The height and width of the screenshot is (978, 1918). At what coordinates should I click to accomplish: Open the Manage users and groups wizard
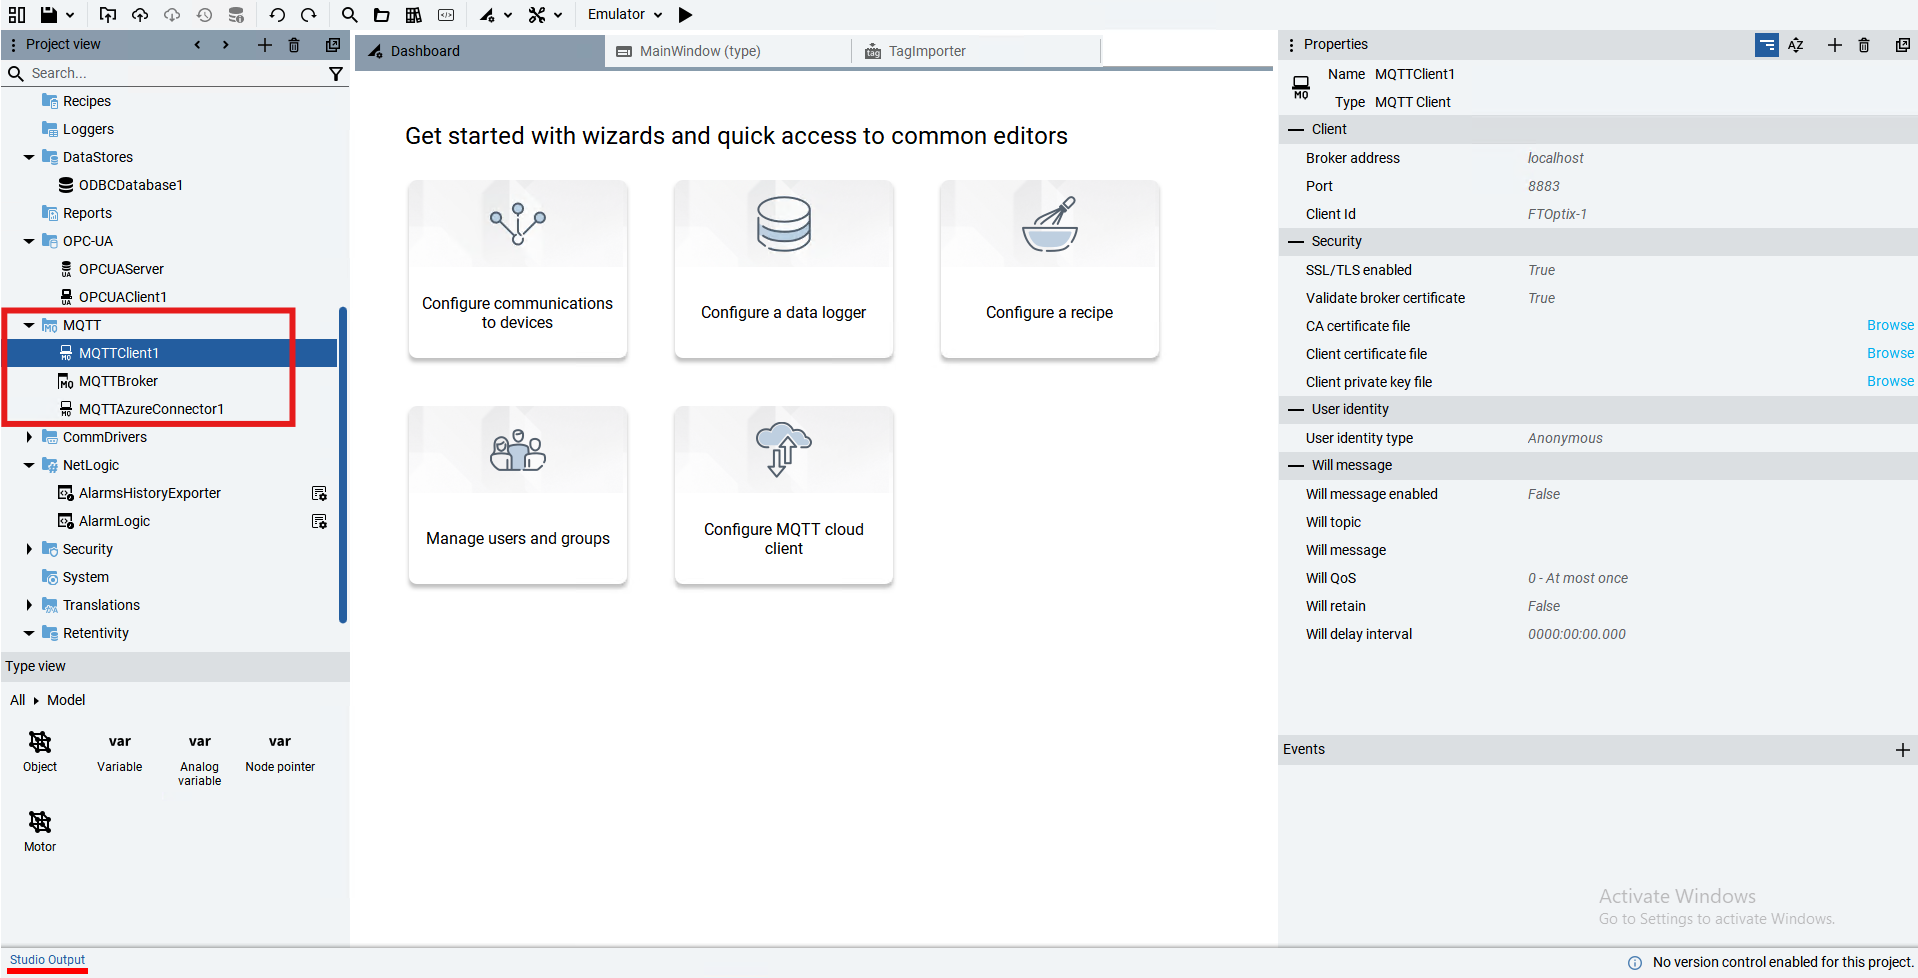[517, 495]
